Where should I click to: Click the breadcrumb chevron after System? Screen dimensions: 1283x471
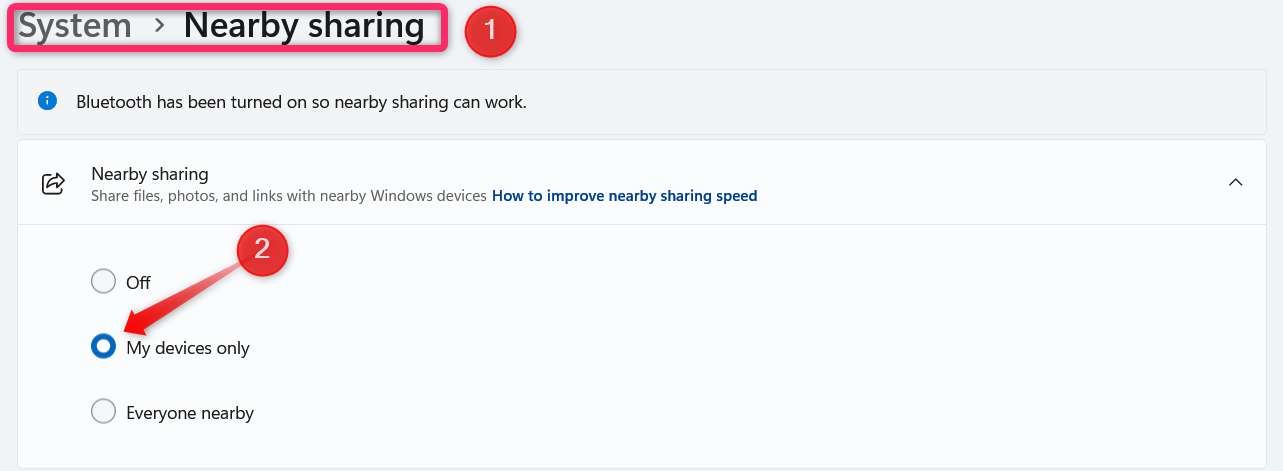[159, 27]
